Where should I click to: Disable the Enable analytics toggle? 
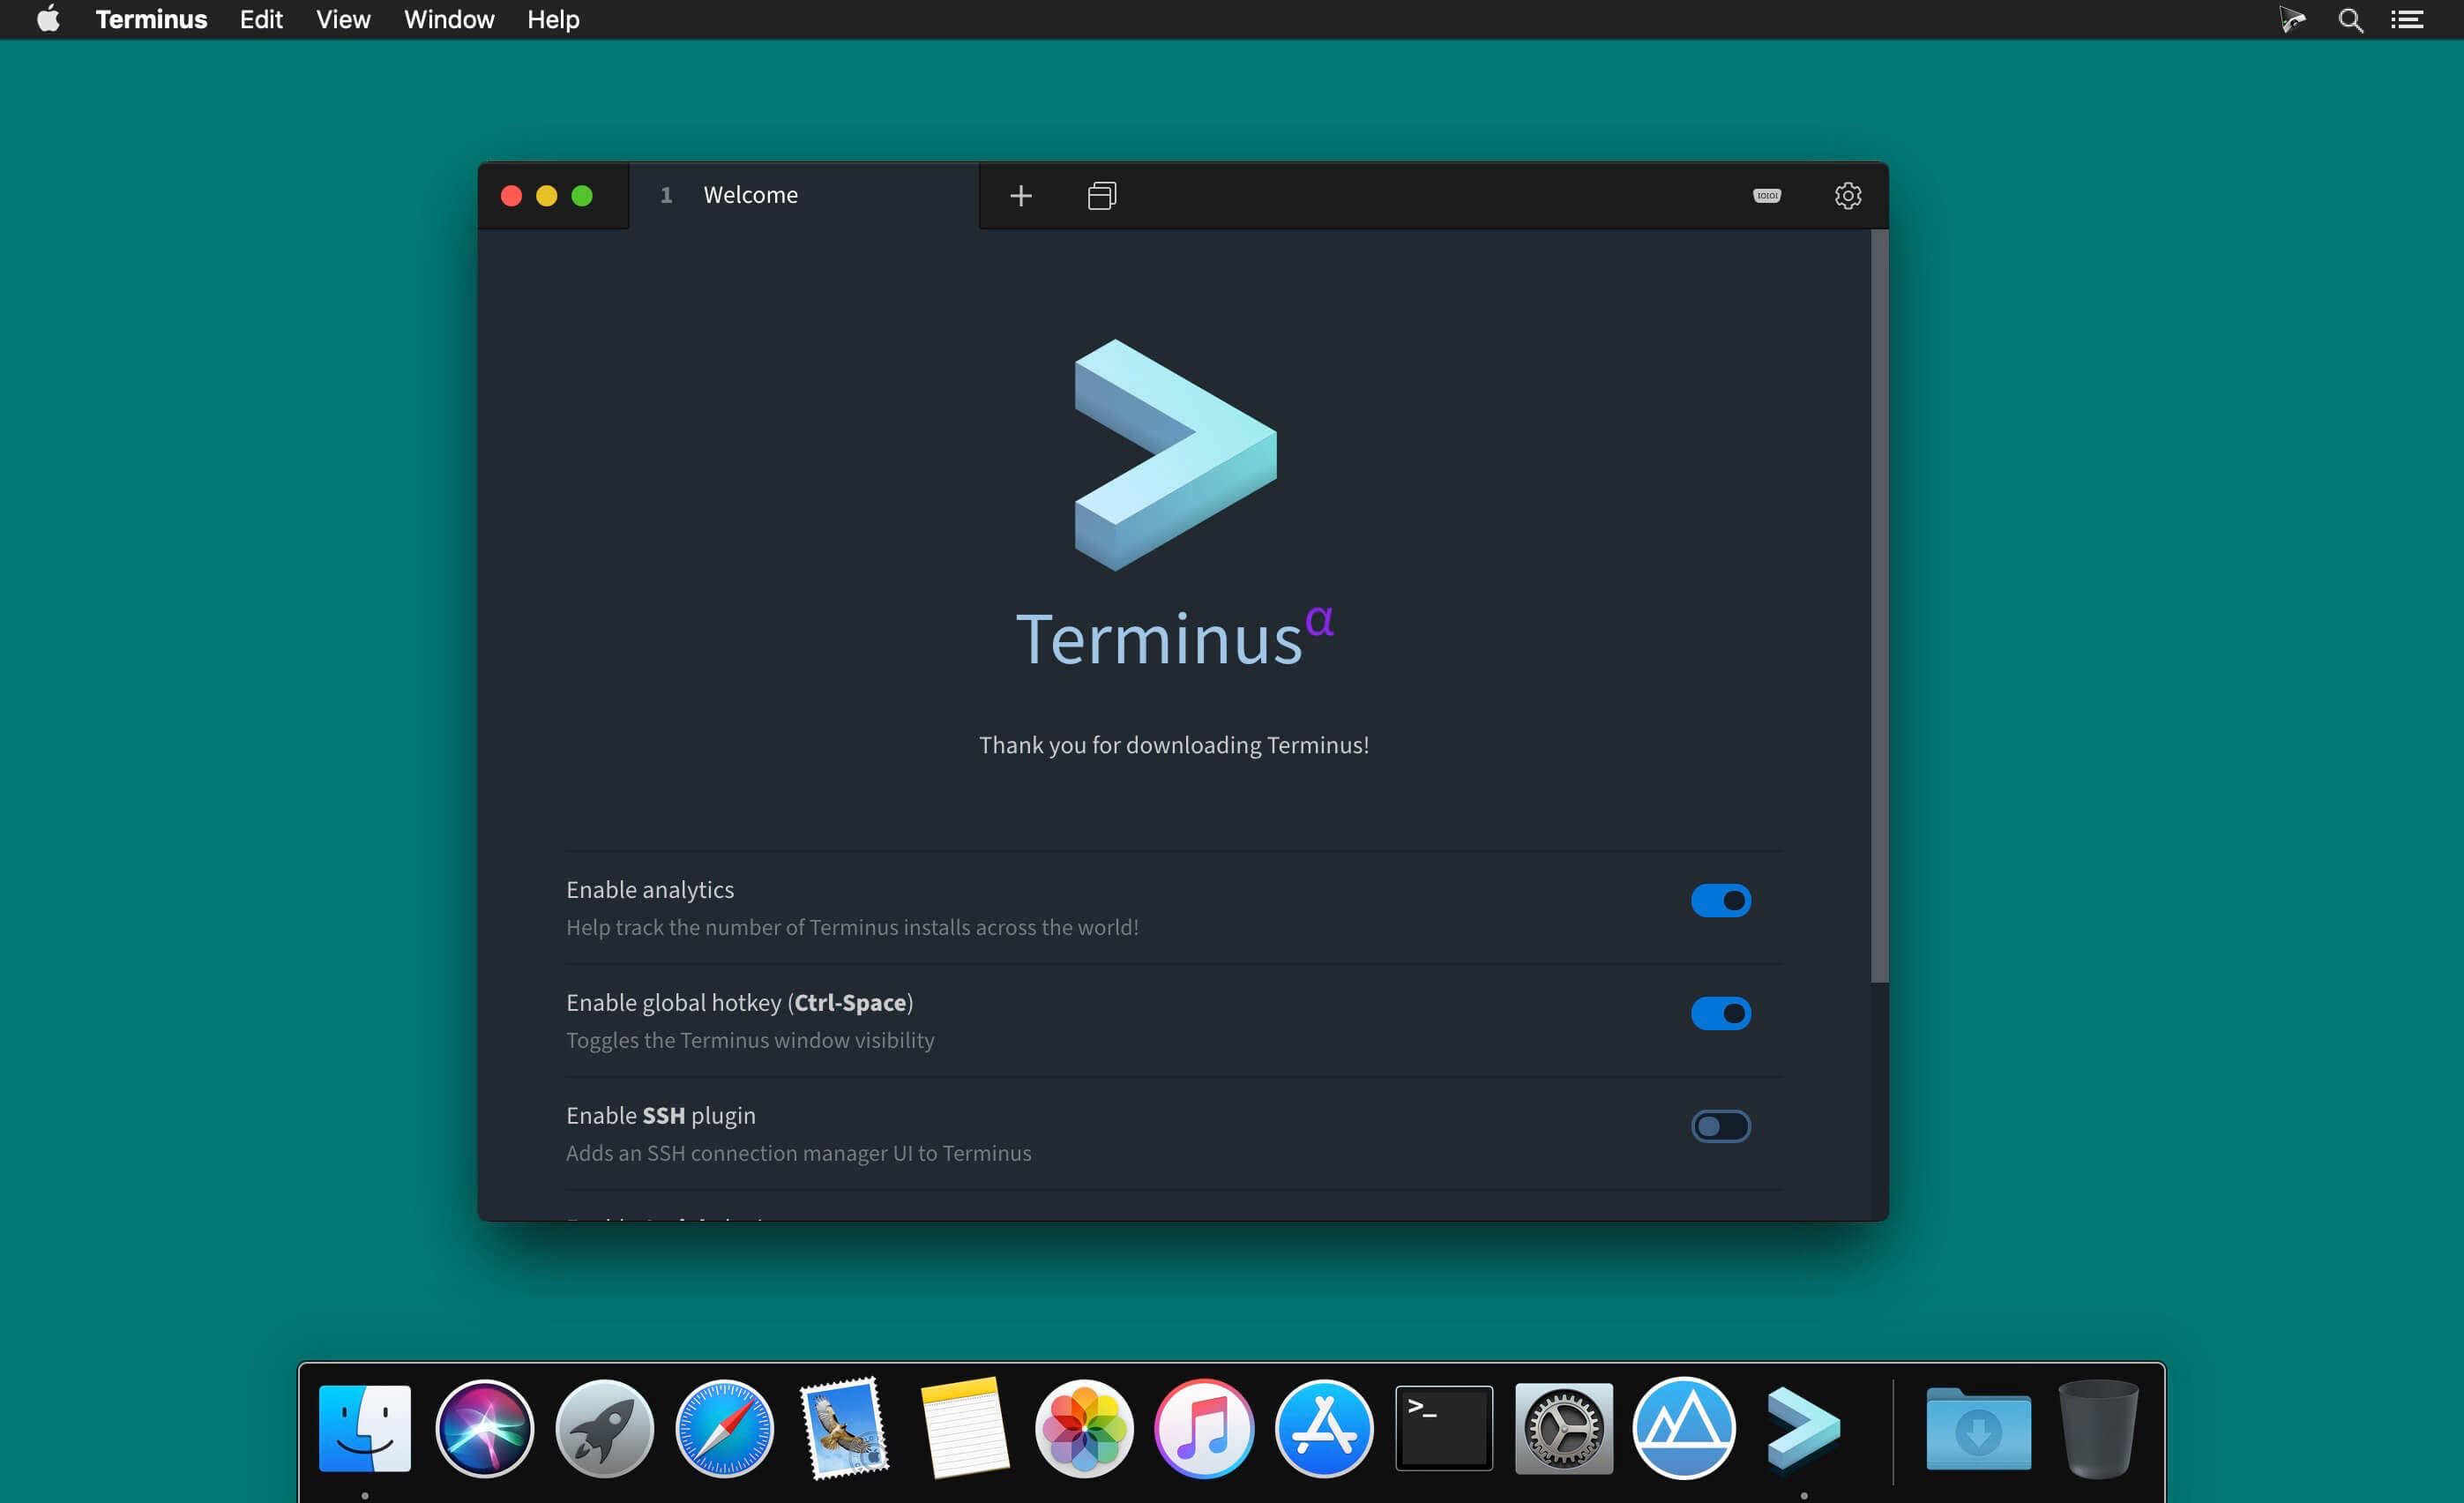1720,901
